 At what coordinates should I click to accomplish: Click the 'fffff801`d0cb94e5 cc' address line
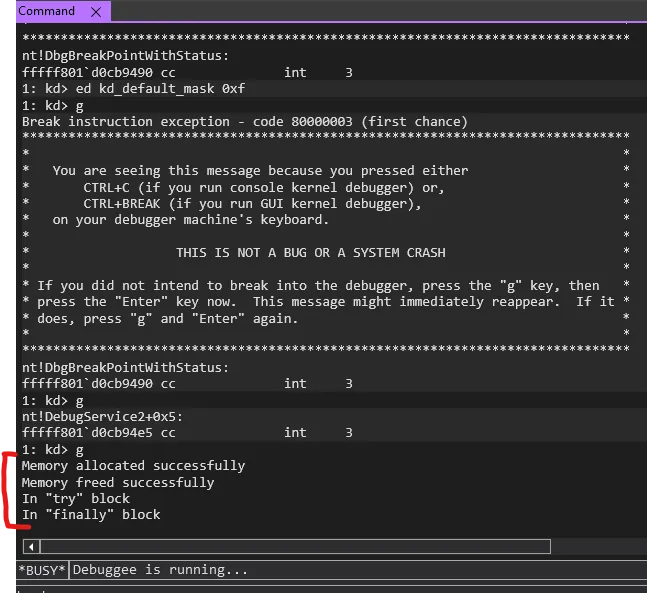tap(187, 432)
